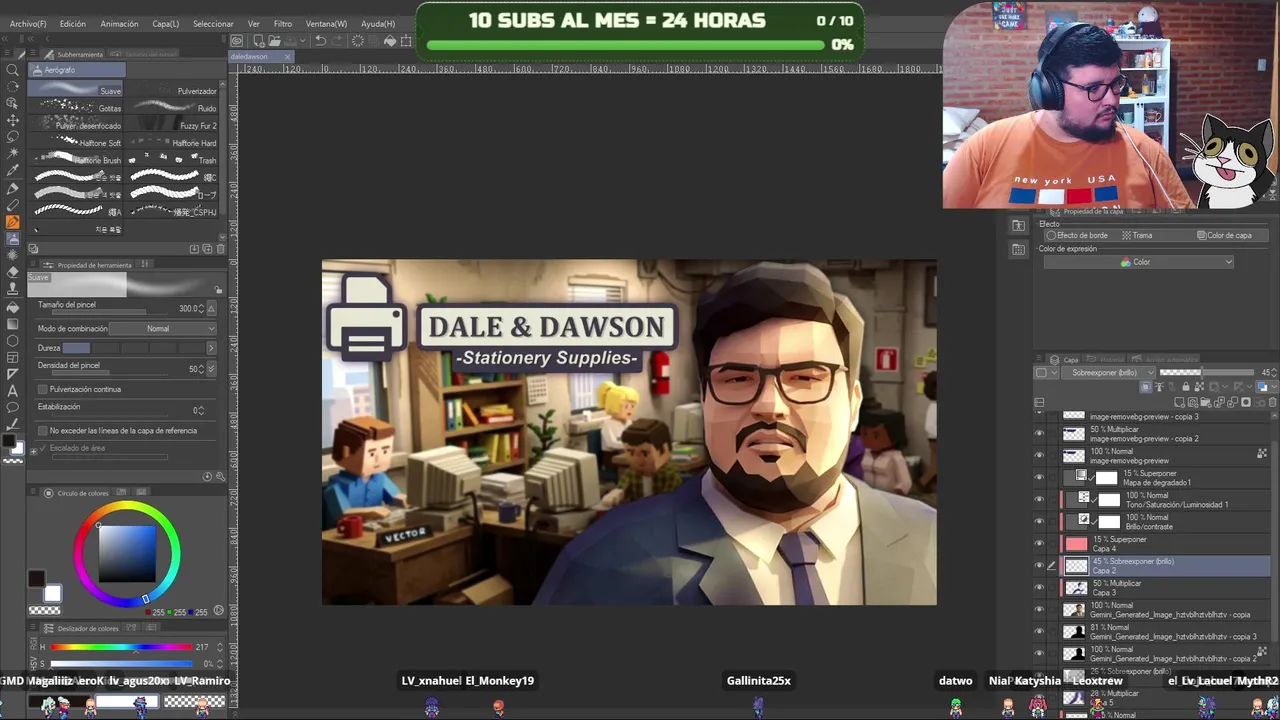Hide the Mapa de degradado1 layer
Screen dimensions: 1280x720
point(1039,478)
